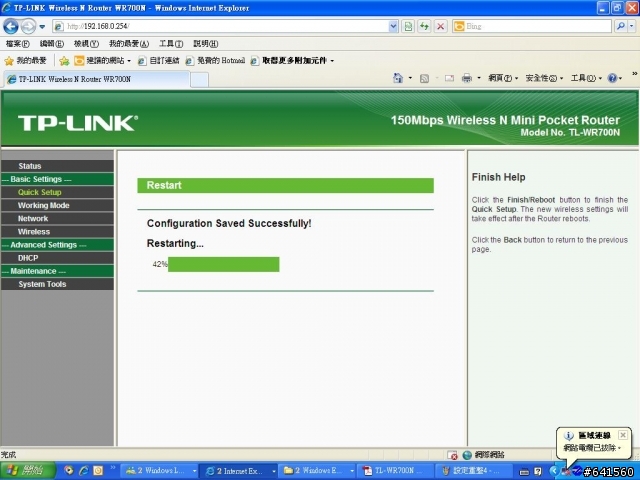The image size is (640, 480).
Task: Open the 建議的網站 suggested sites link
Action: click(x=103, y=61)
